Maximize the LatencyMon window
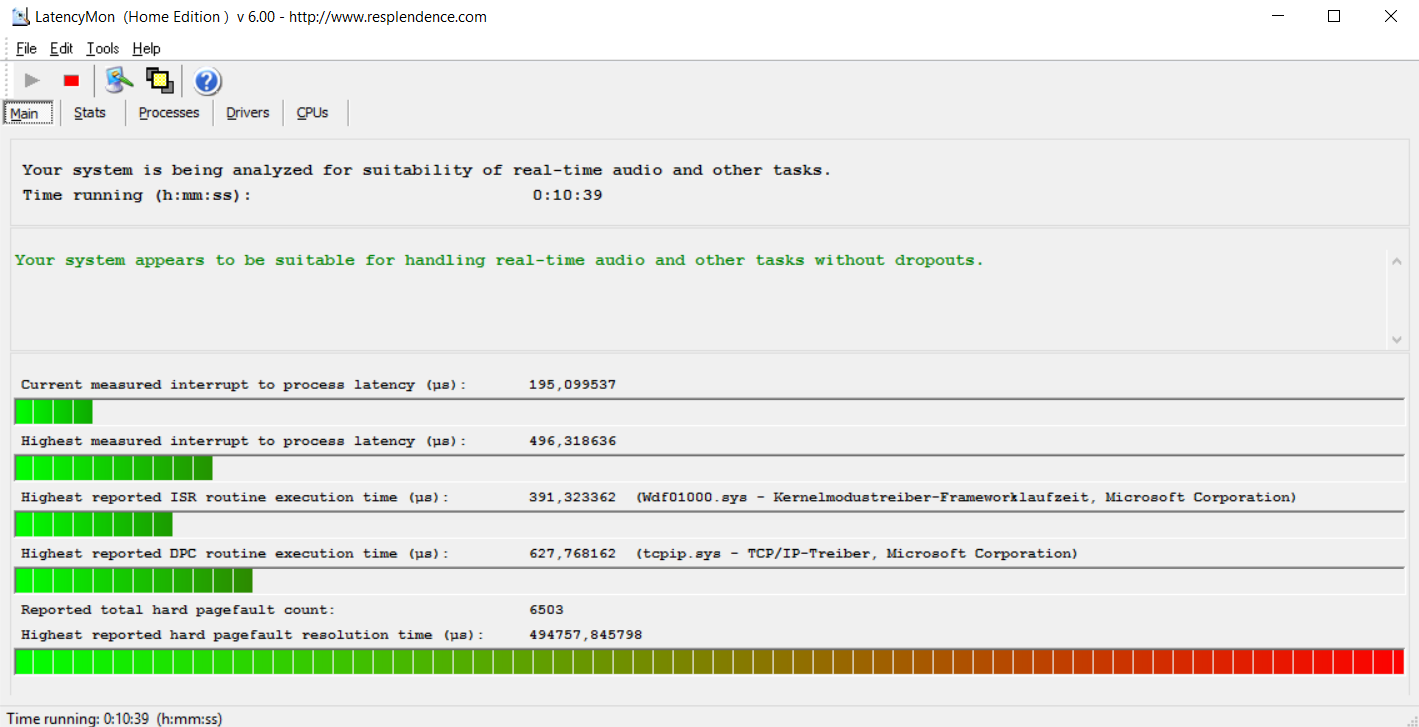1419x727 pixels. (1334, 16)
